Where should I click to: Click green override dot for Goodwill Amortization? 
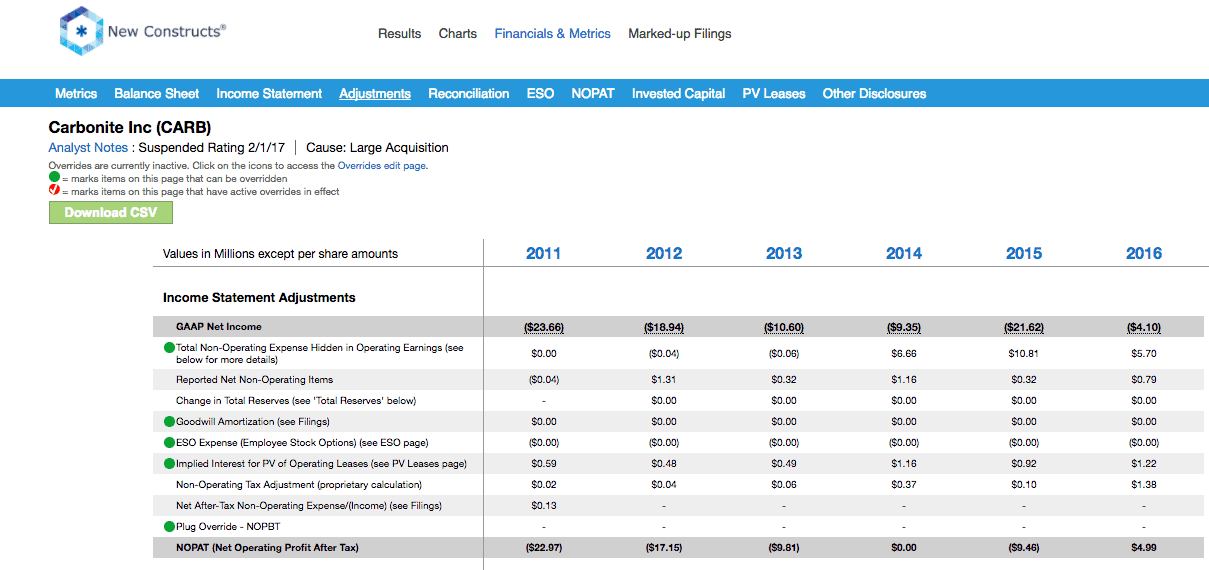(169, 421)
